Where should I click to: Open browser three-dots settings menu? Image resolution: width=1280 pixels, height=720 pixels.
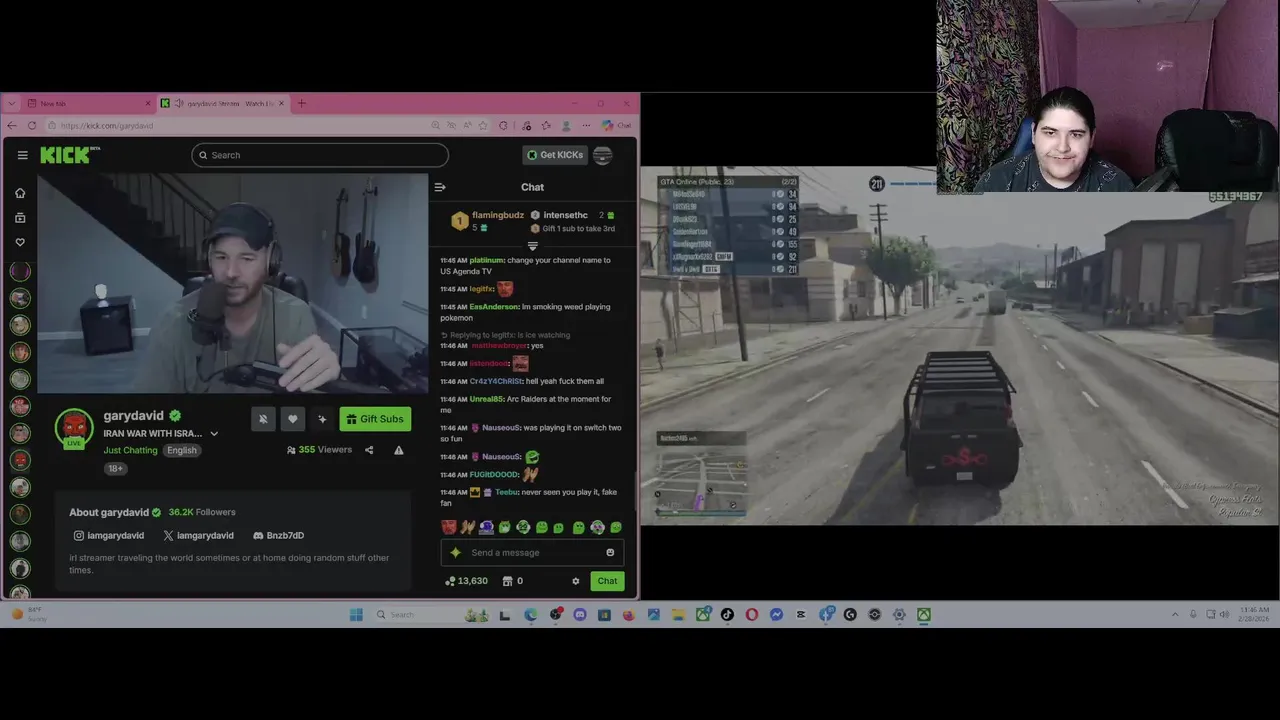(x=584, y=126)
